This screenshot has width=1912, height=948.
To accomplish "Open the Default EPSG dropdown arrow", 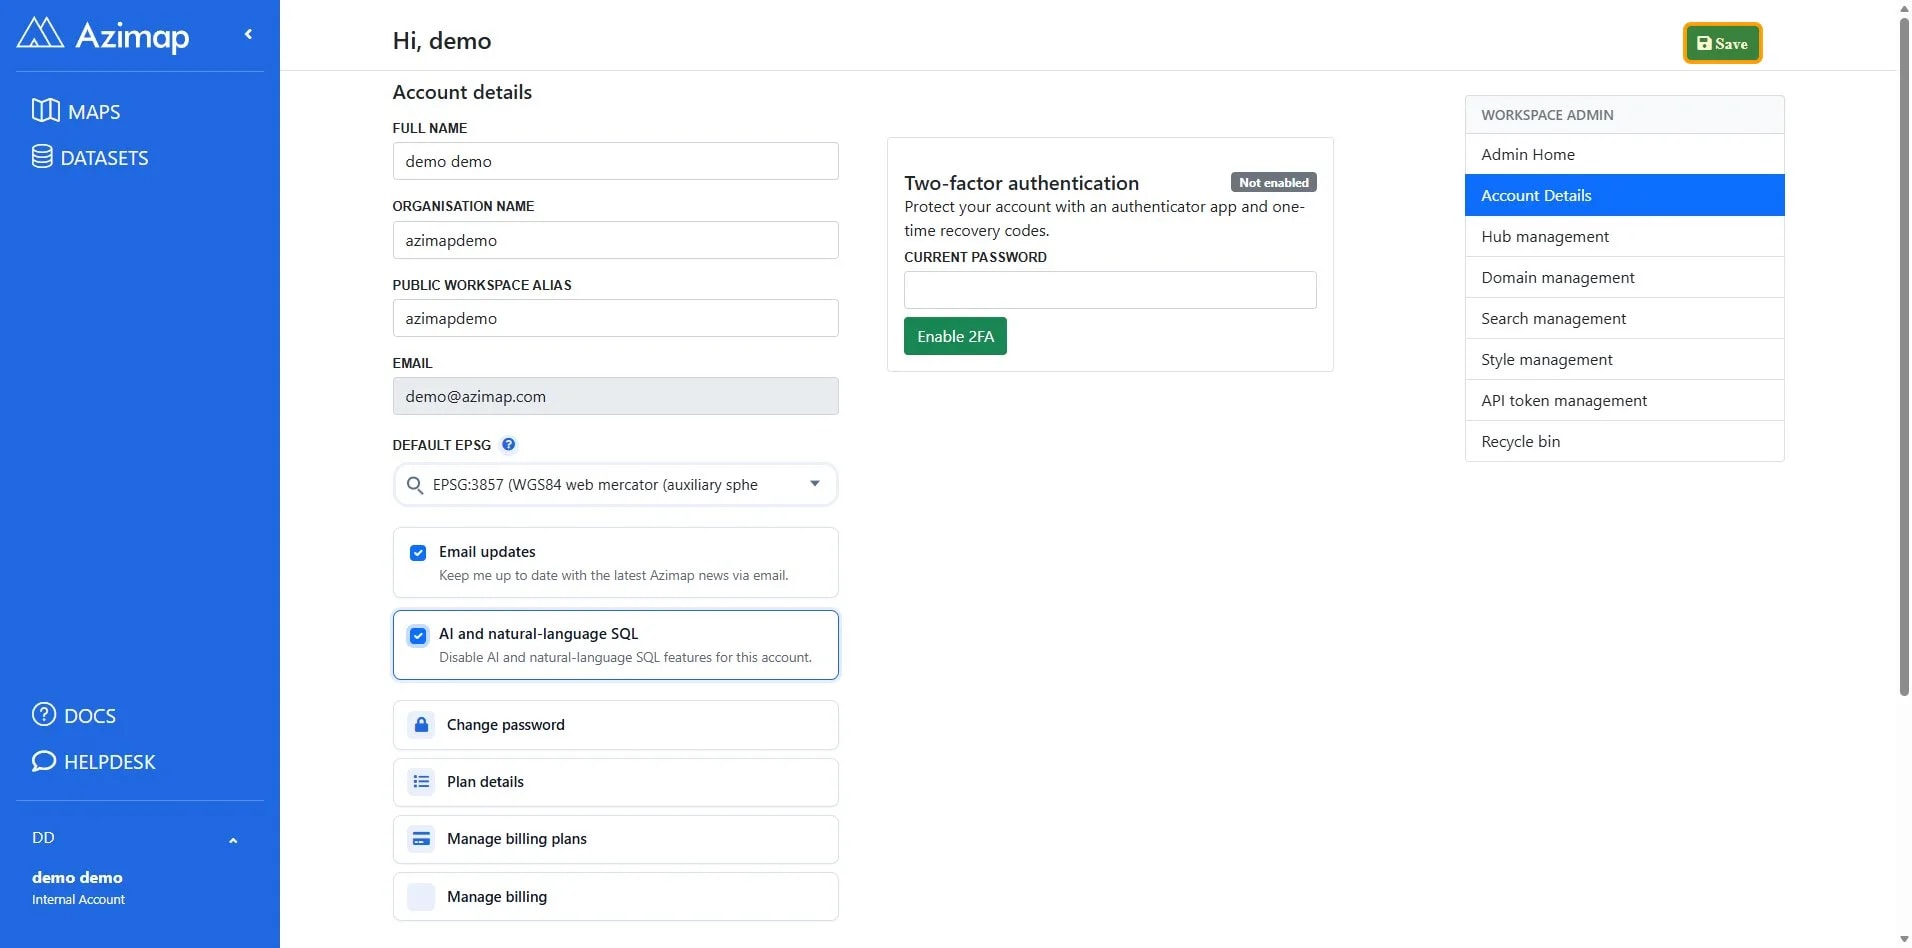I will point(815,484).
